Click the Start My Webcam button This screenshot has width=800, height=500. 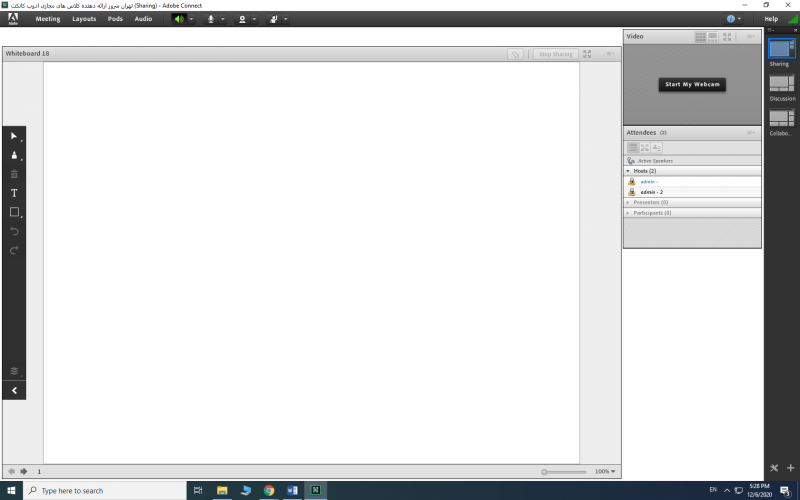[x=692, y=84]
